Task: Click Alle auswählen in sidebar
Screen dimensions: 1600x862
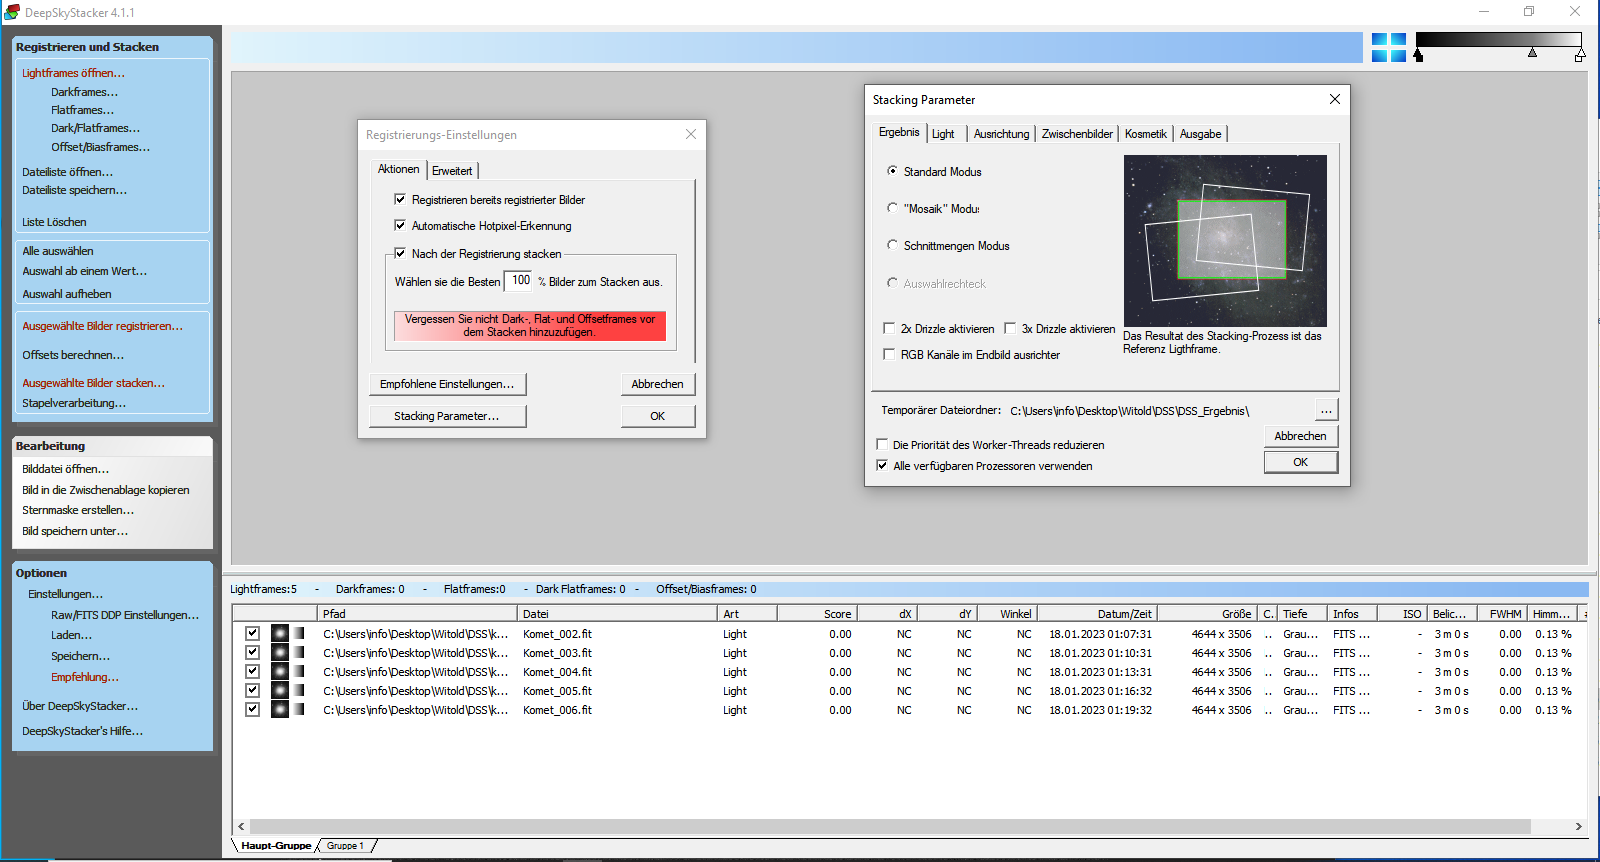Action: tap(58, 251)
